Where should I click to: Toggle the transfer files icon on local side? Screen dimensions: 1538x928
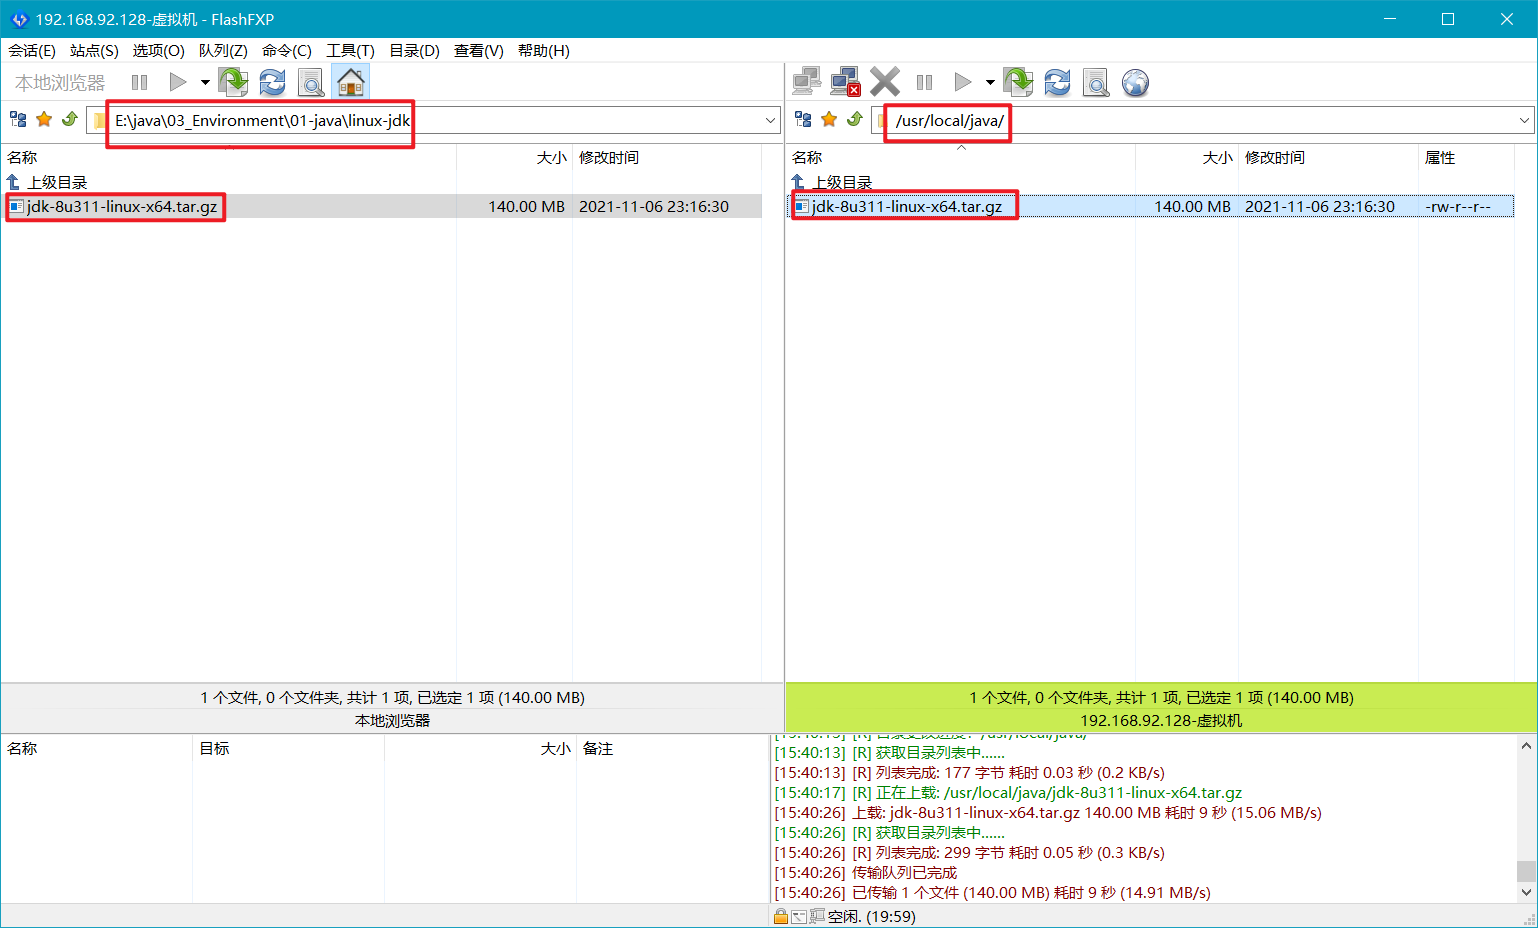pyautogui.click(x=233, y=82)
